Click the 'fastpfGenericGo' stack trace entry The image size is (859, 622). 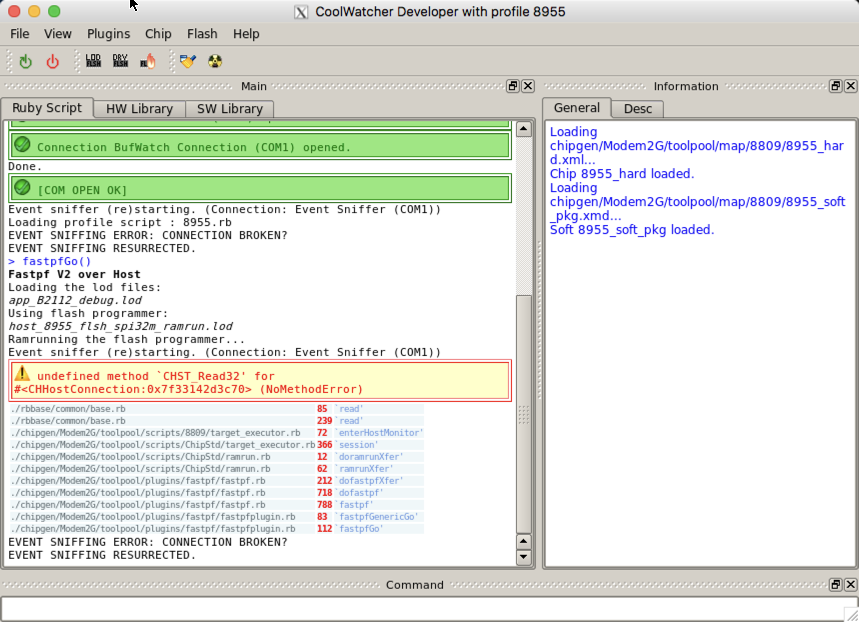click(x=376, y=517)
